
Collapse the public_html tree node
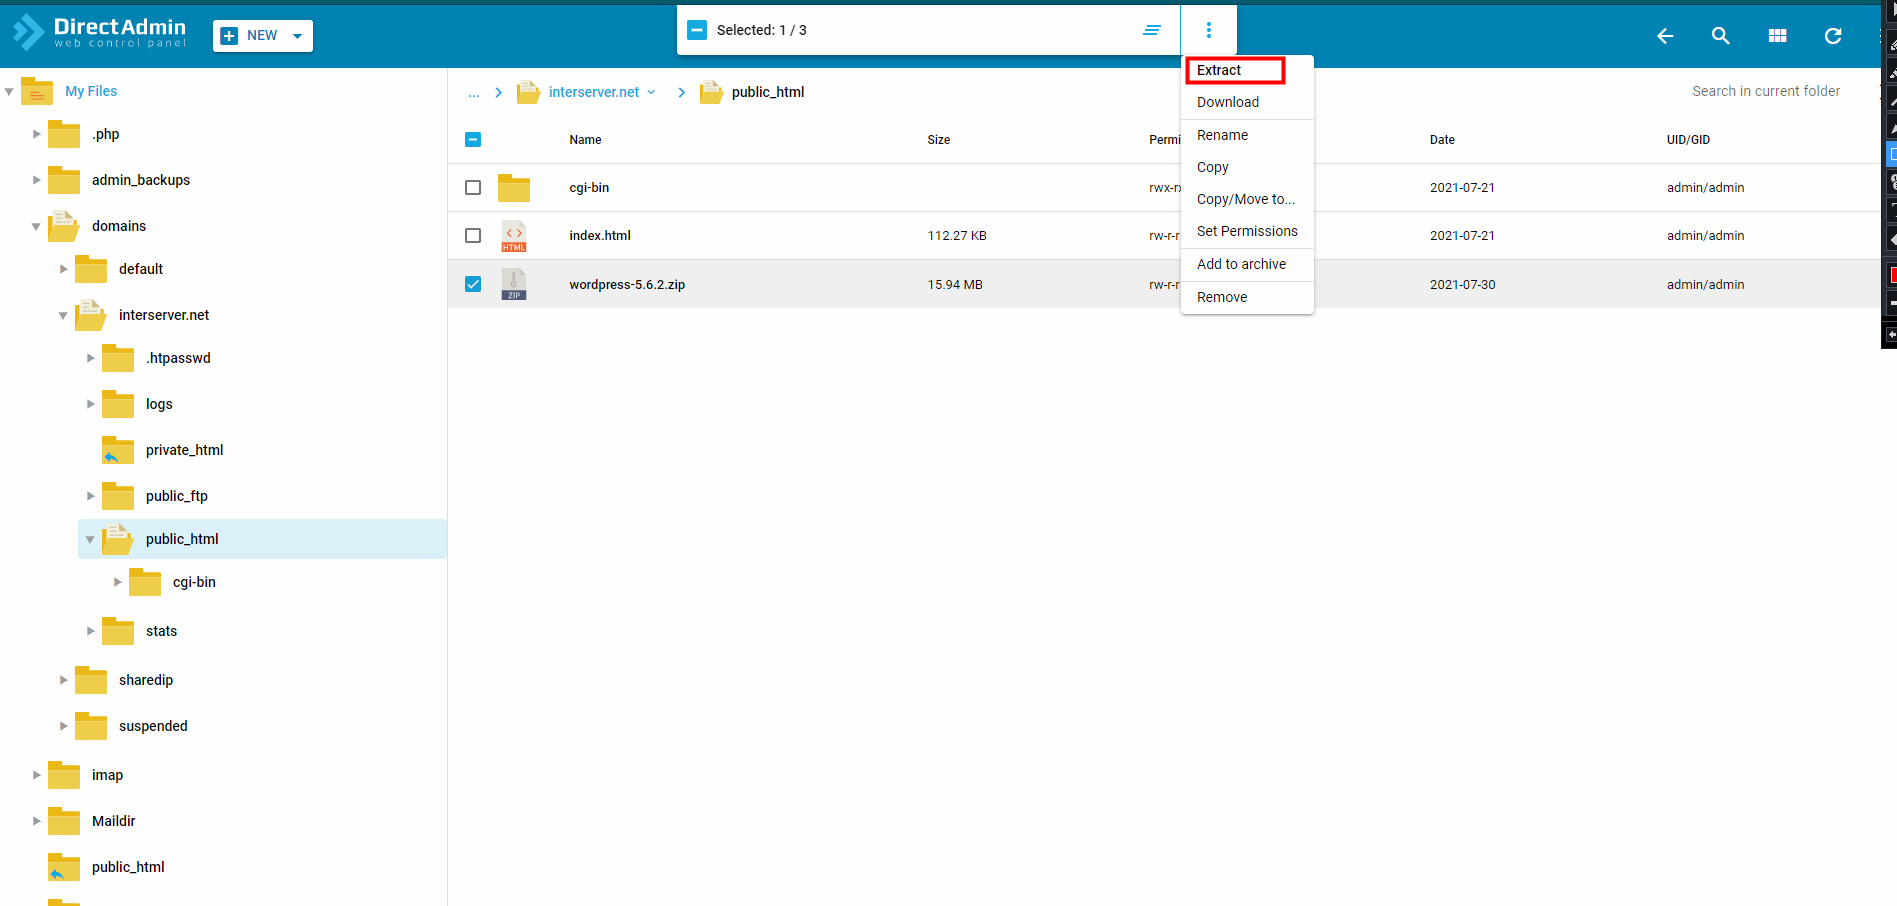click(90, 540)
